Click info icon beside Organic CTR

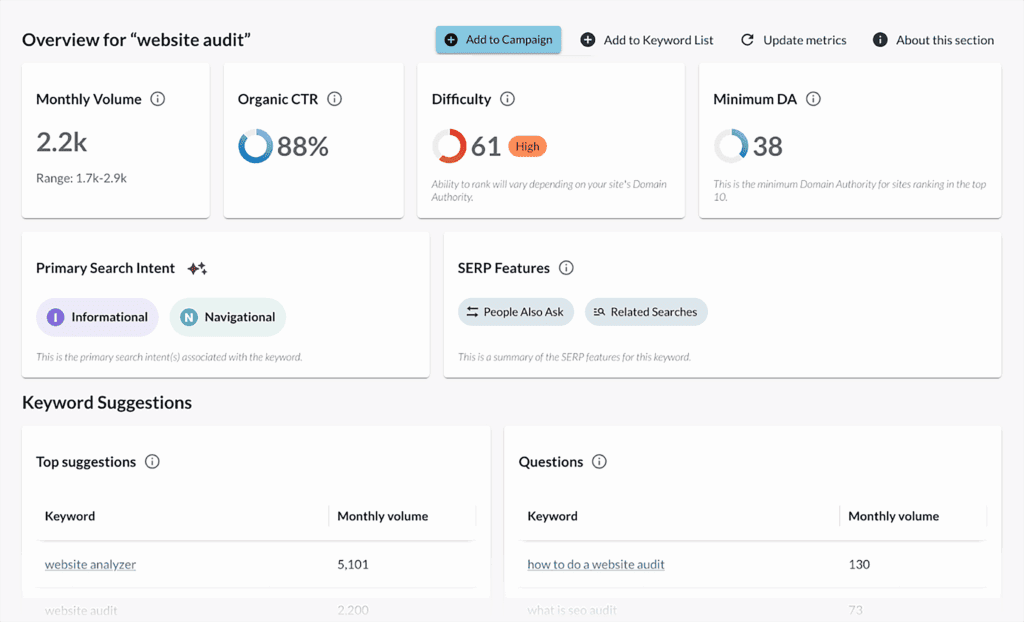point(335,99)
